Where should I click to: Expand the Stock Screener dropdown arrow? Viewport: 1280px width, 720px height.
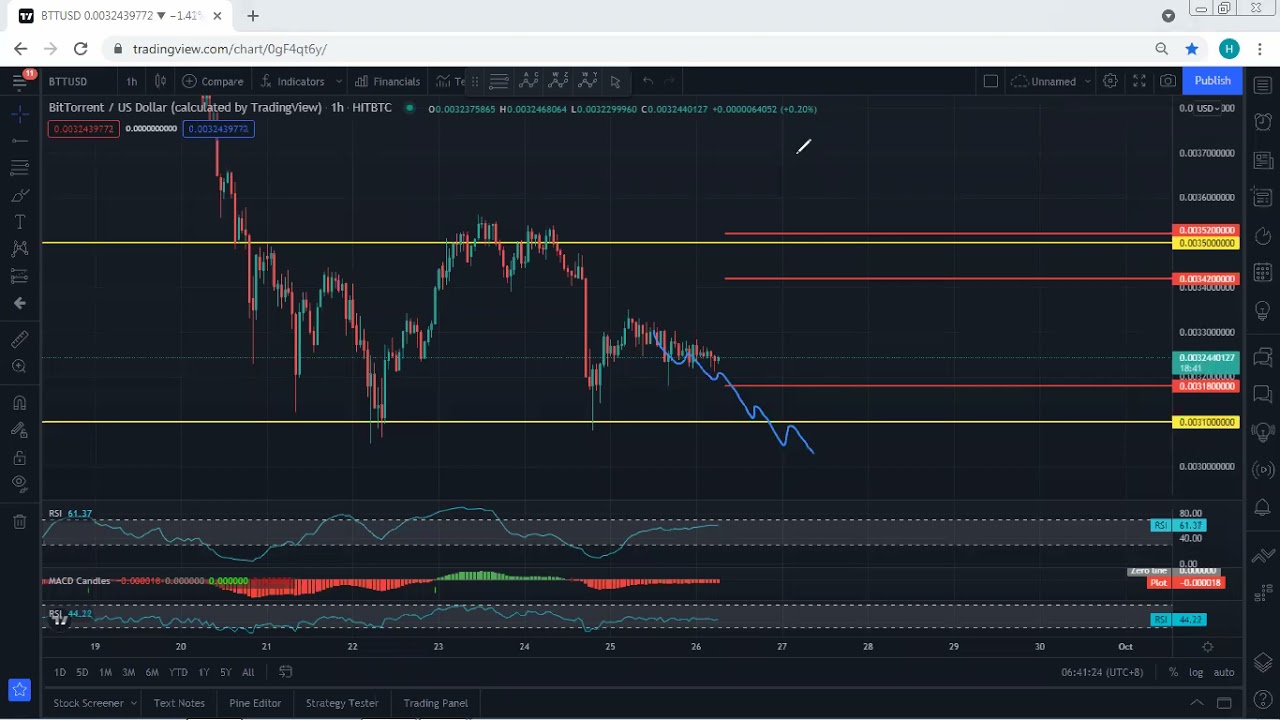tap(133, 703)
